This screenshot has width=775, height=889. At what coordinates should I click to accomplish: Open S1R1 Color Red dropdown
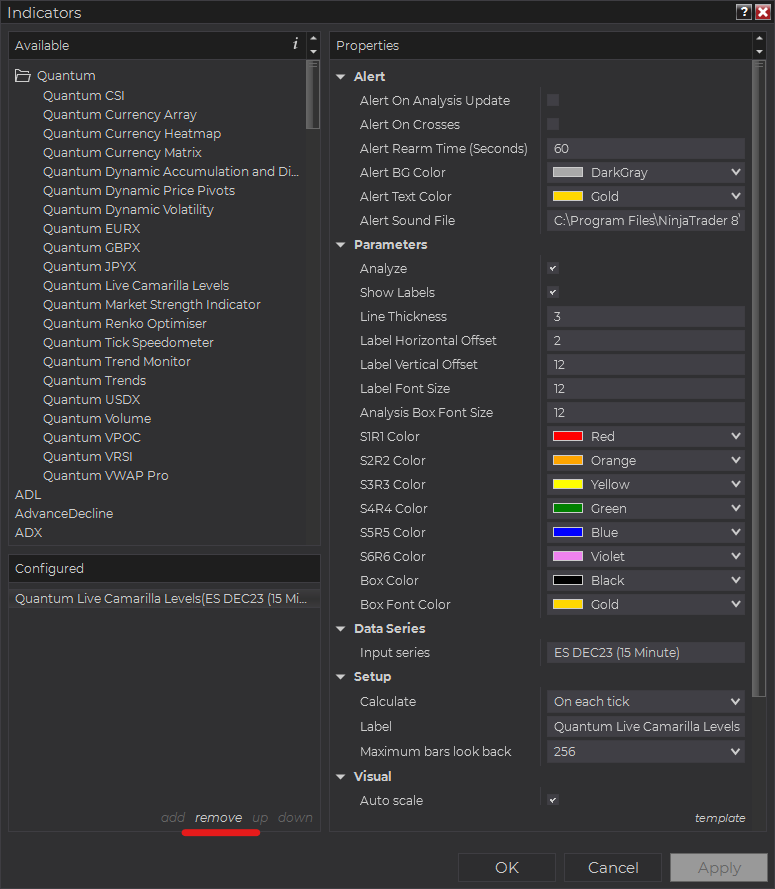tap(646, 436)
